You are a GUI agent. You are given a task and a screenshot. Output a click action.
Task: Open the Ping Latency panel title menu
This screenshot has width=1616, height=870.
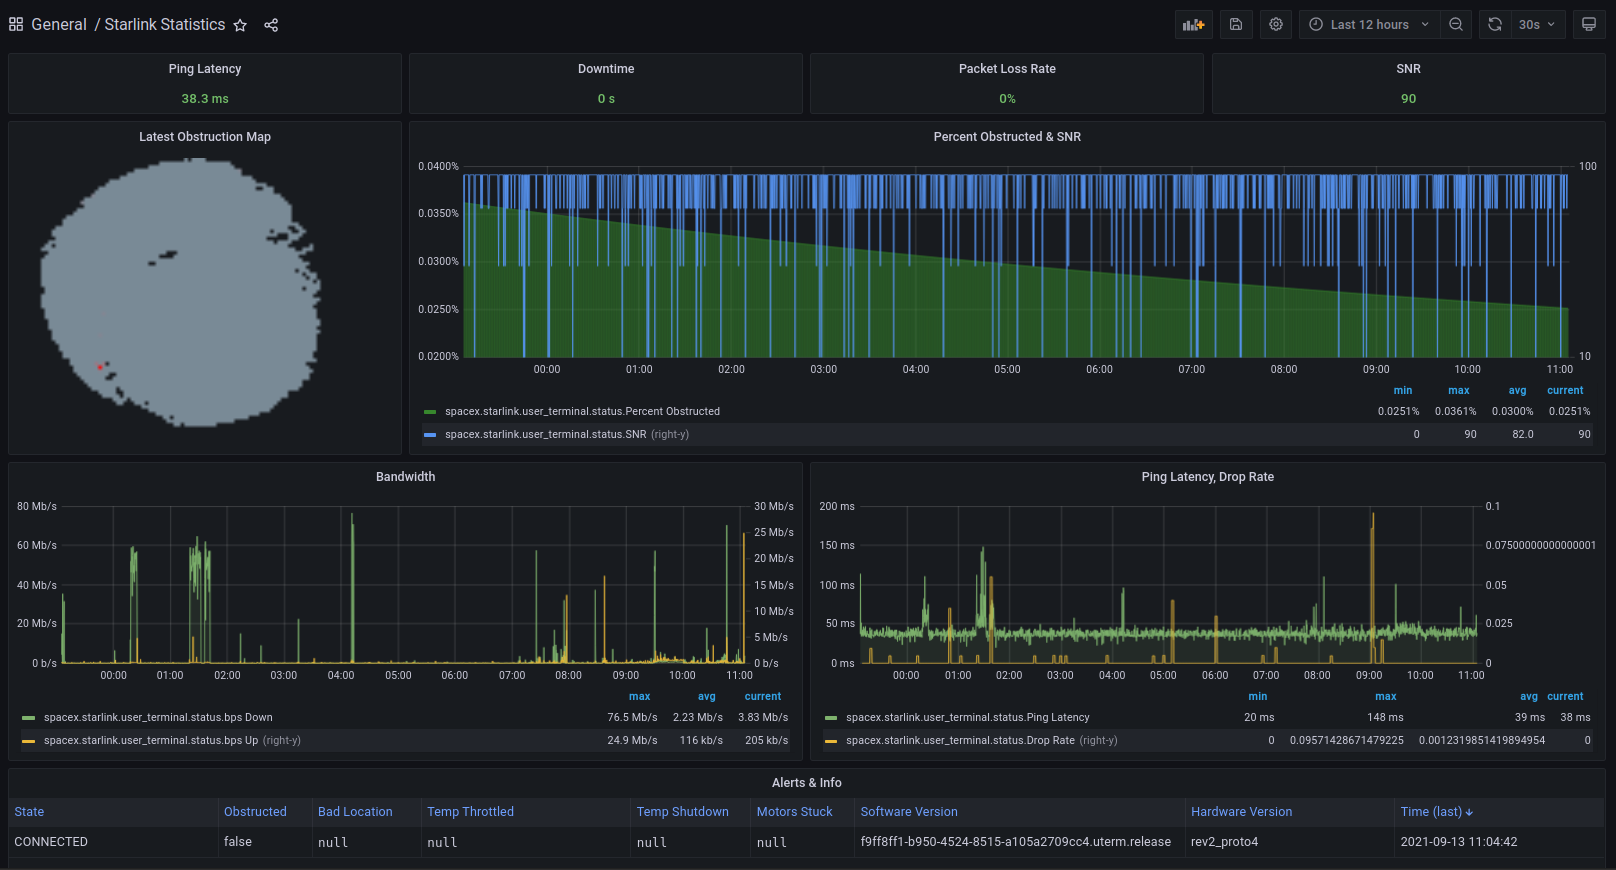[205, 69]
